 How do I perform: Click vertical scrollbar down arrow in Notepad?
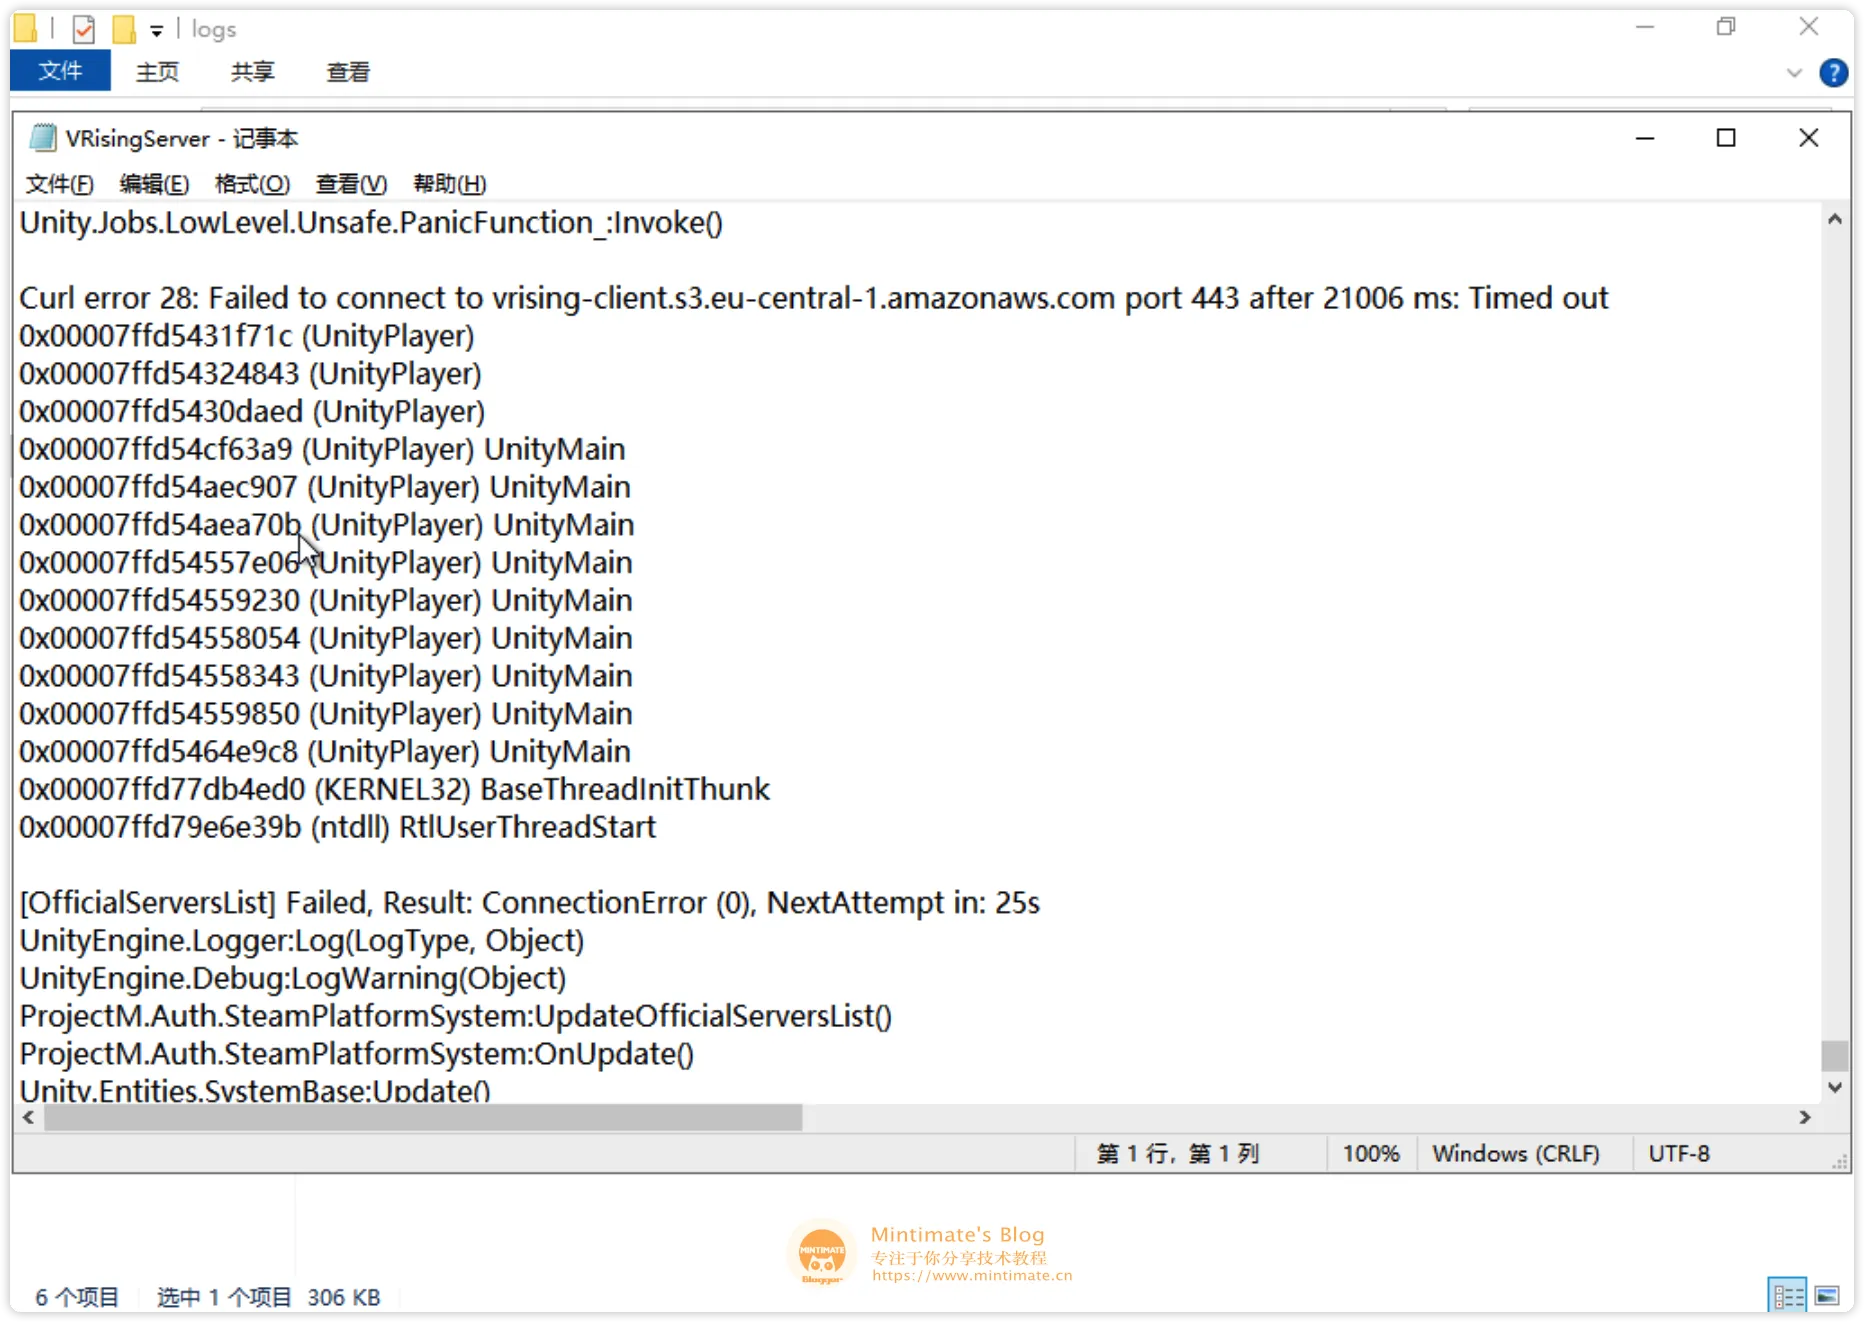point(1834,1087)
